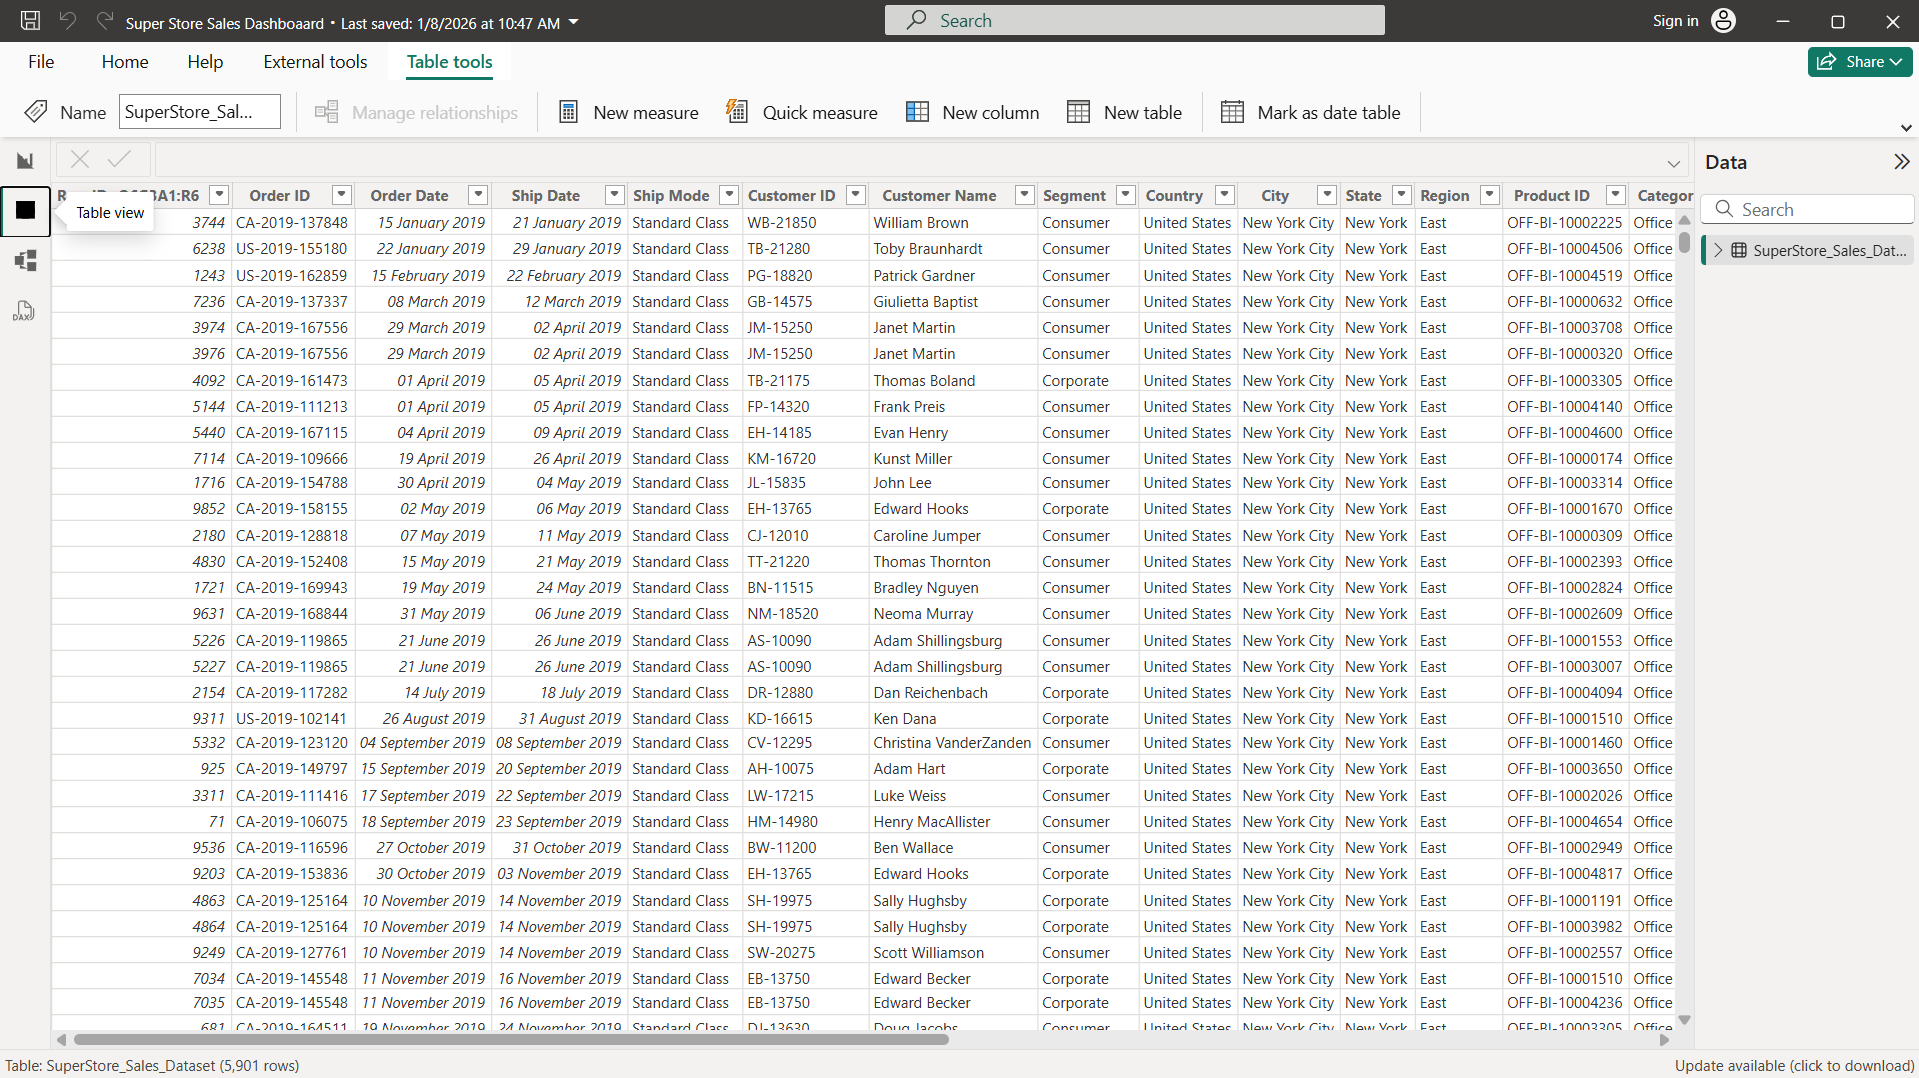The width and height of the screenshot is (1919, 1078).
Task: Click Mark as date table
Action: 1310,113
